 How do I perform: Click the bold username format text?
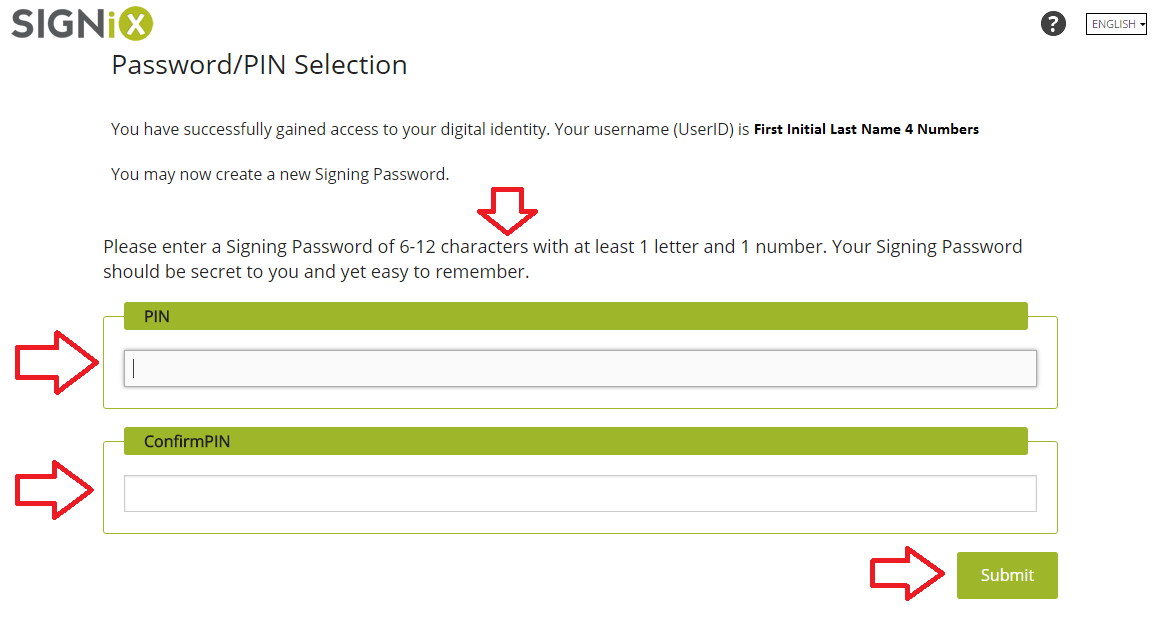[866, 129]
